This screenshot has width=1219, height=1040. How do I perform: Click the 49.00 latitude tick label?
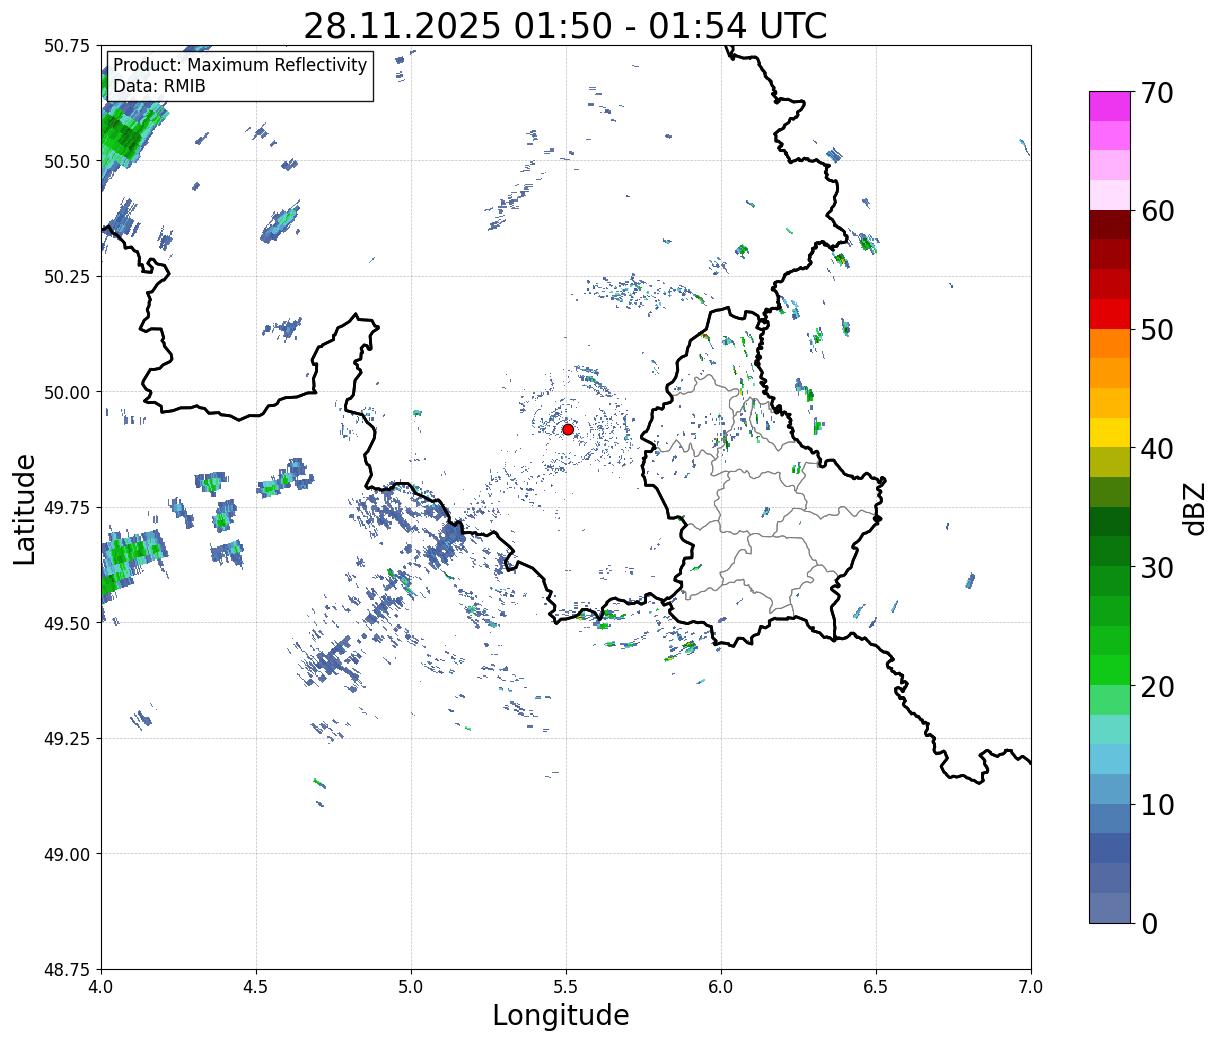point(67,854)
